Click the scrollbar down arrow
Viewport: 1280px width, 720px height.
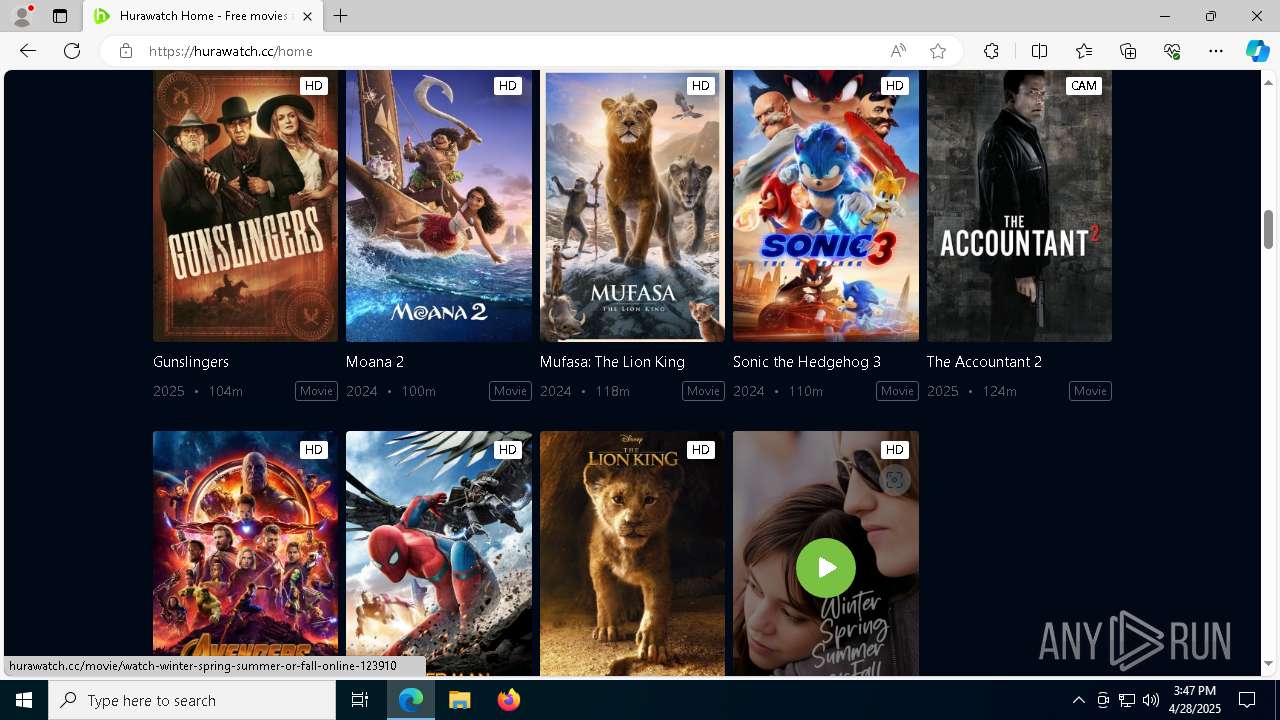(x=1268, y=664)
